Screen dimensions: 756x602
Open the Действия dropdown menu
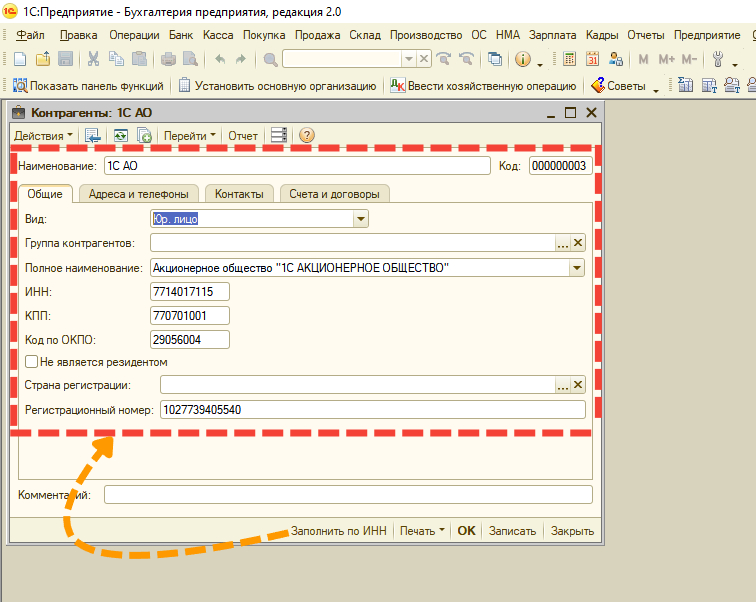tap(43, 136)
